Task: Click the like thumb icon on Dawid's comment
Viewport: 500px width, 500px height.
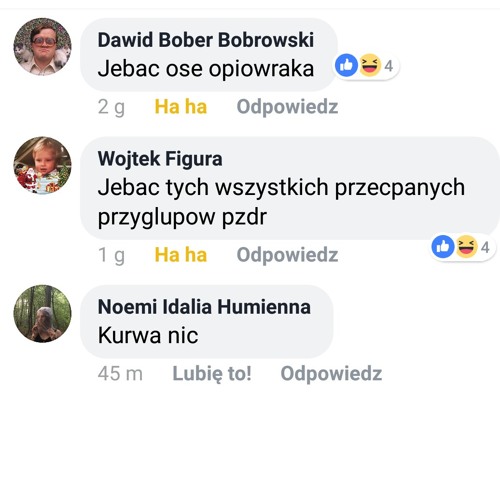Action: (x=346, y=65)
